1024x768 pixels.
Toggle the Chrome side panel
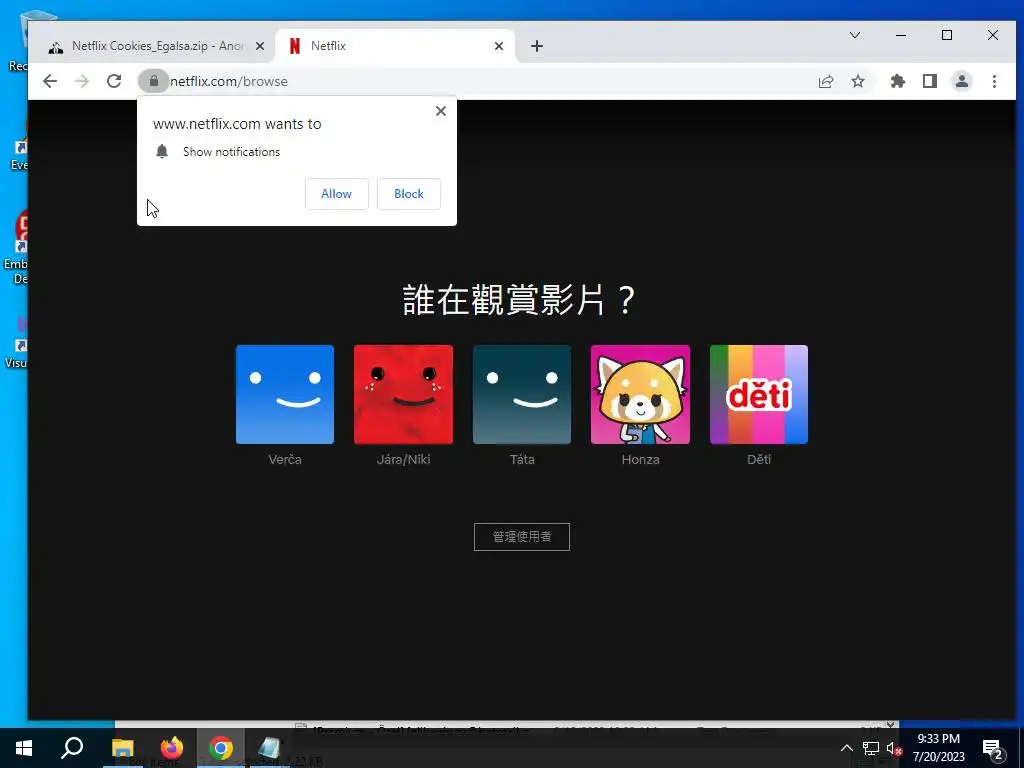(930, 81)
